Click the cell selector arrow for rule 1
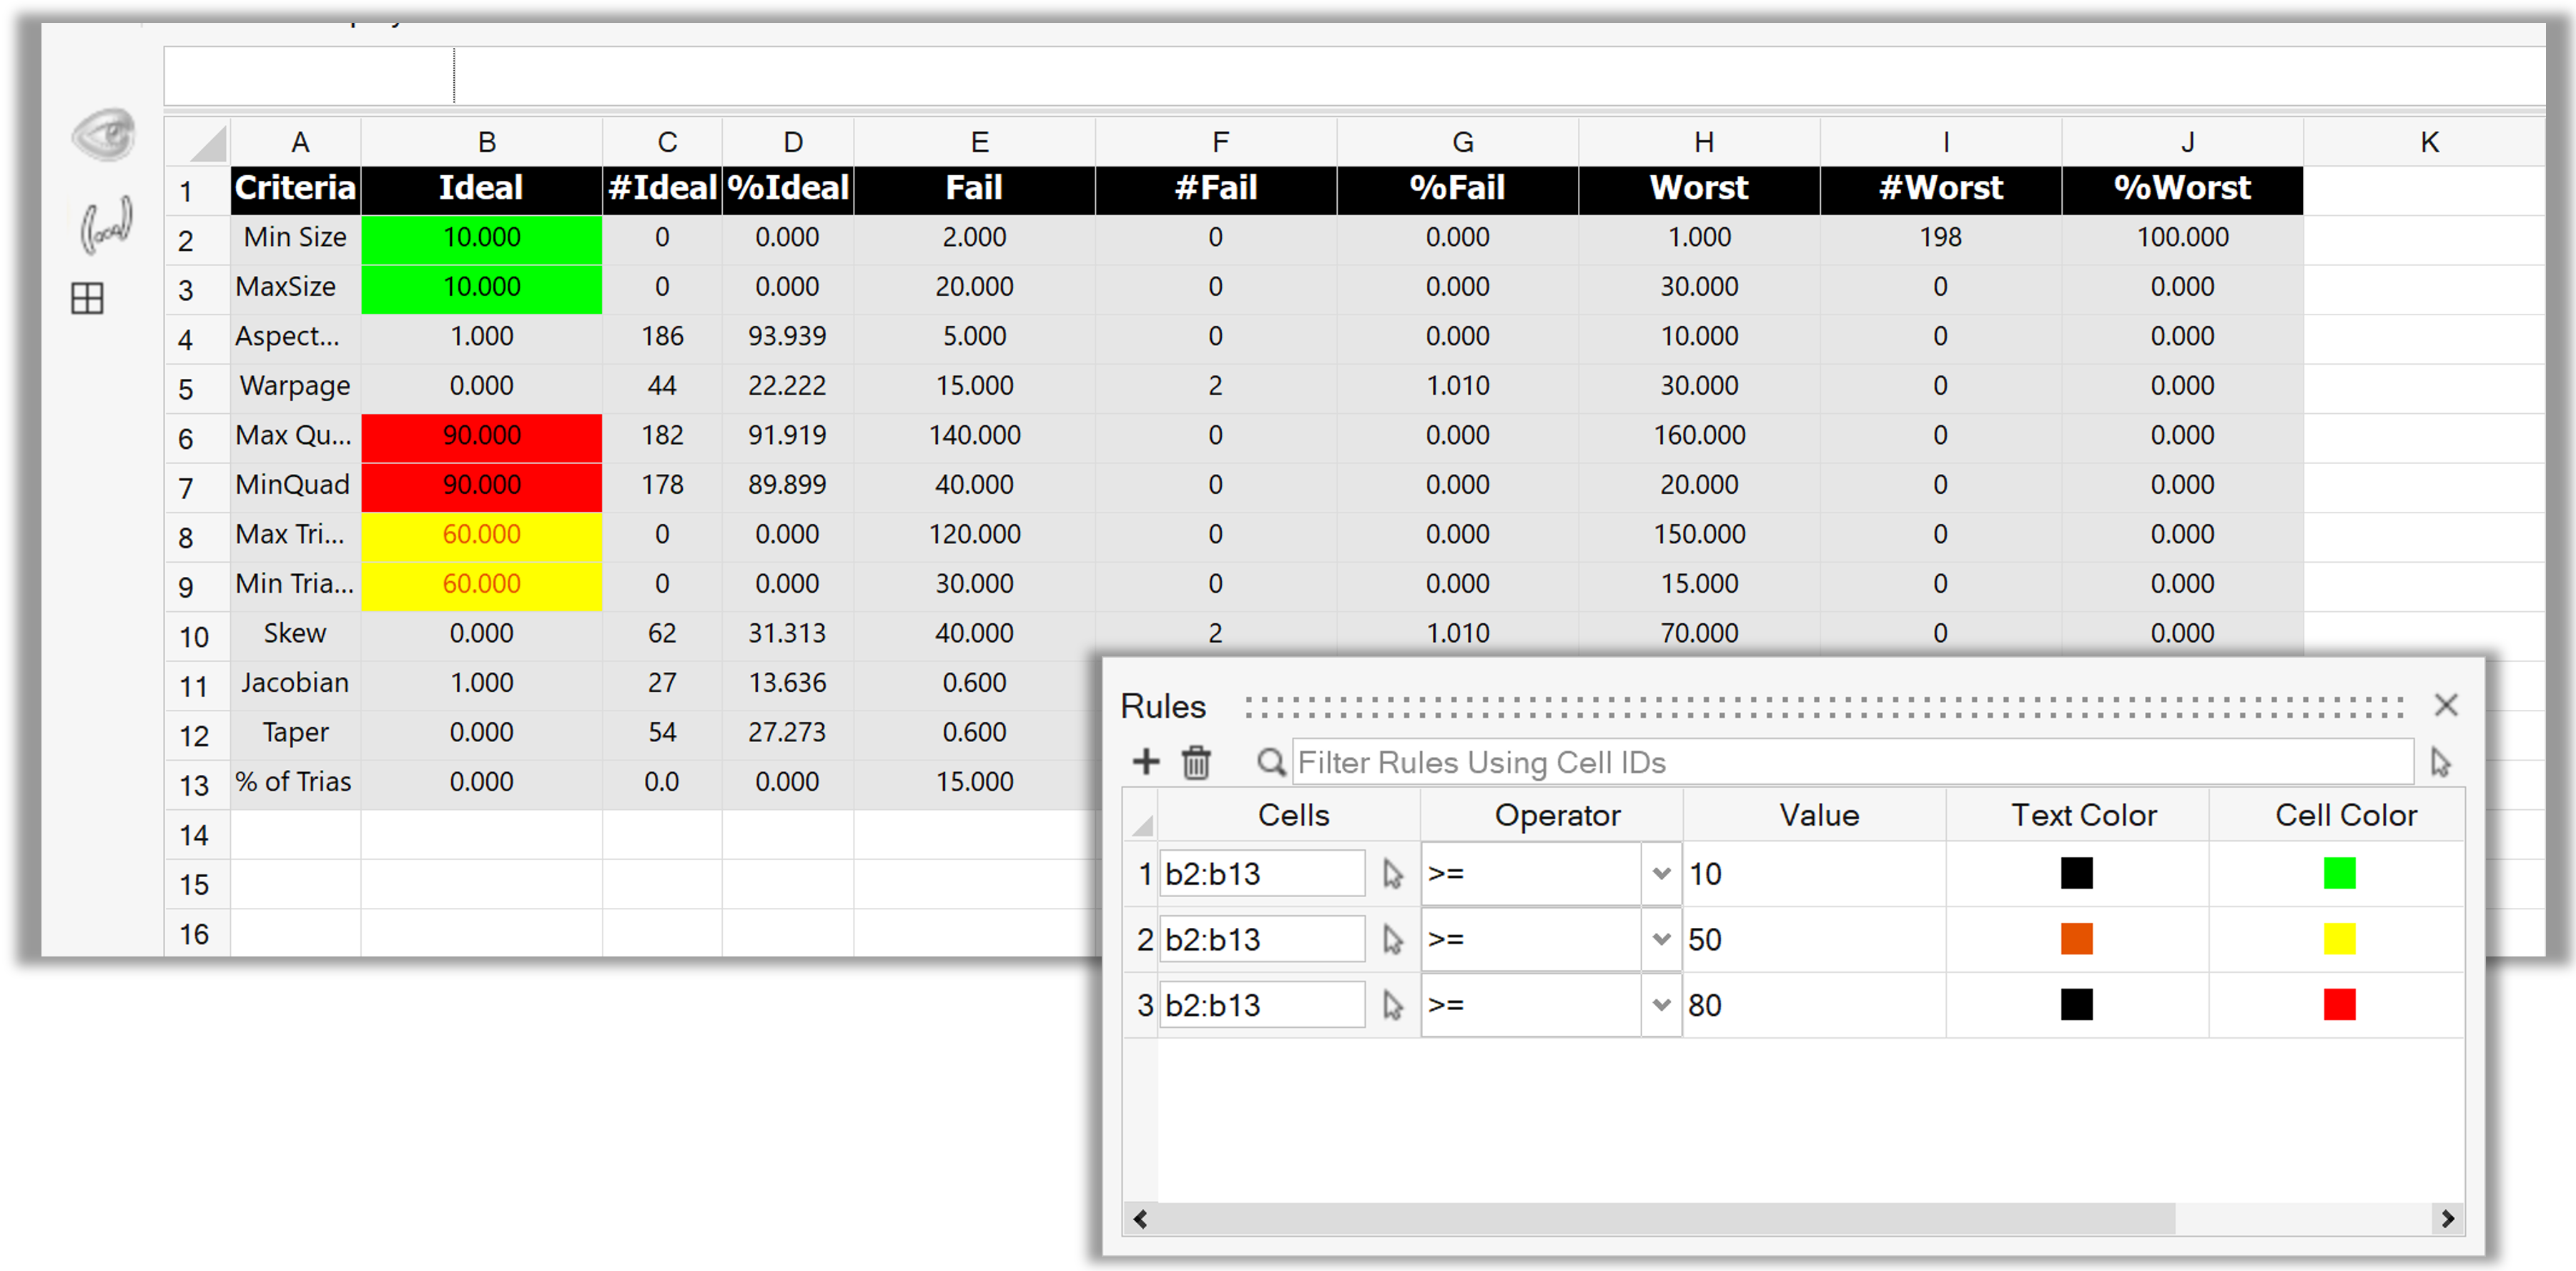 (x=1392, y=874)
